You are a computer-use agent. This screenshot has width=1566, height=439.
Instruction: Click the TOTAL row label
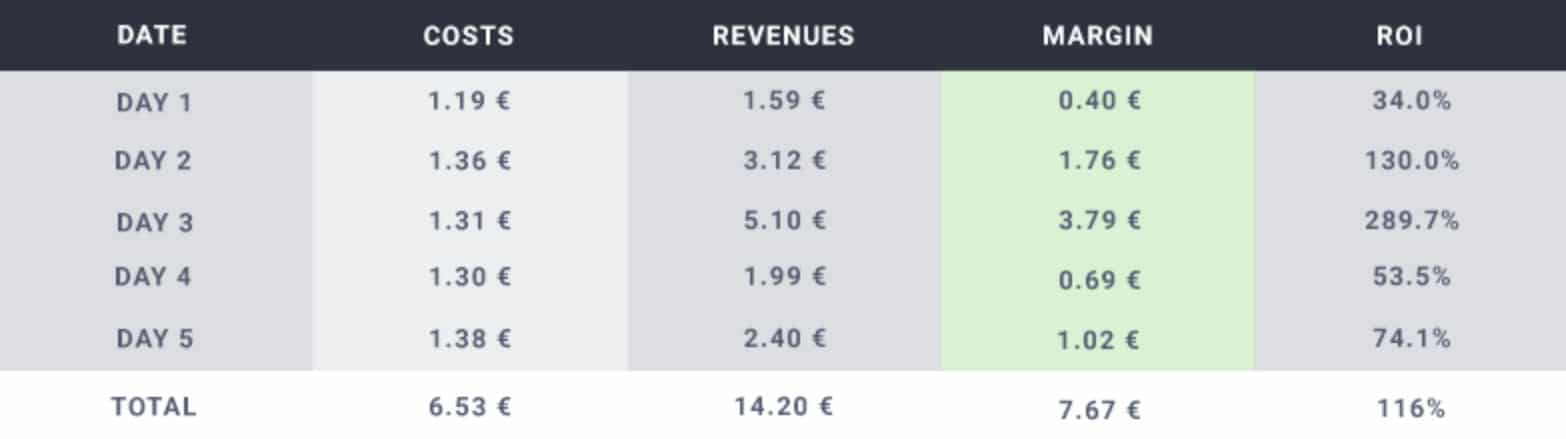154,407
